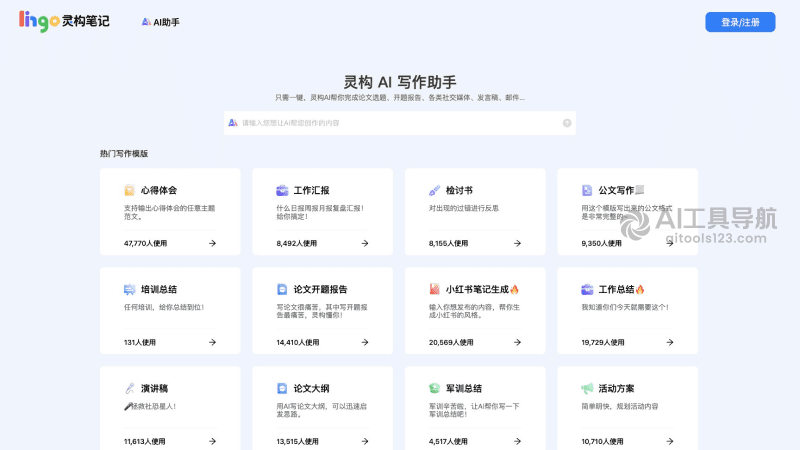Viewport: 800px width, 450px height.
Task: Open the 培训总结 card arrow
Action: [x=212, y=342]
